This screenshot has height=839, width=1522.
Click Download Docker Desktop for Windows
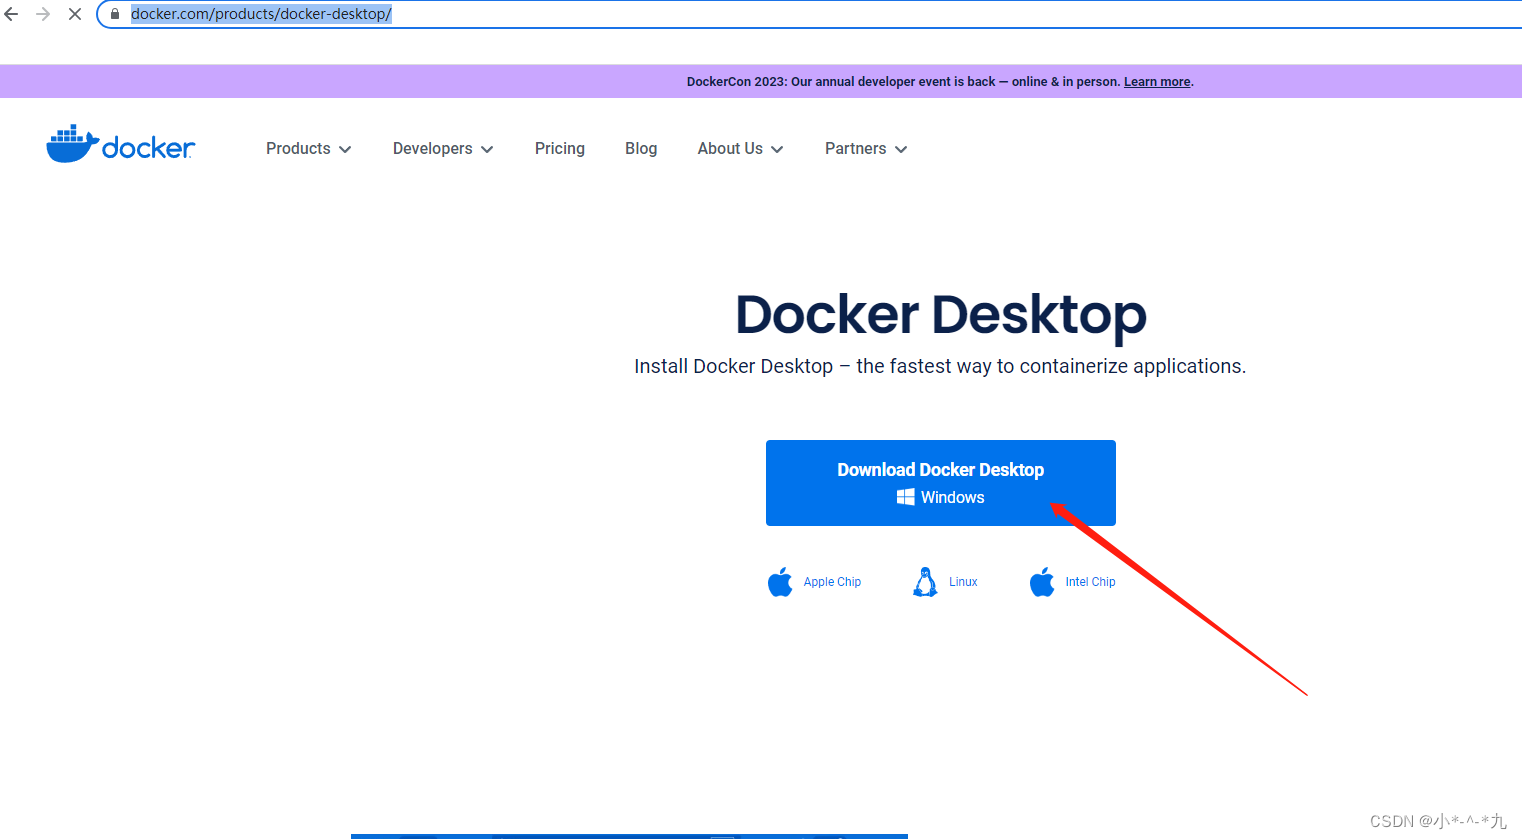click(941, 483)
